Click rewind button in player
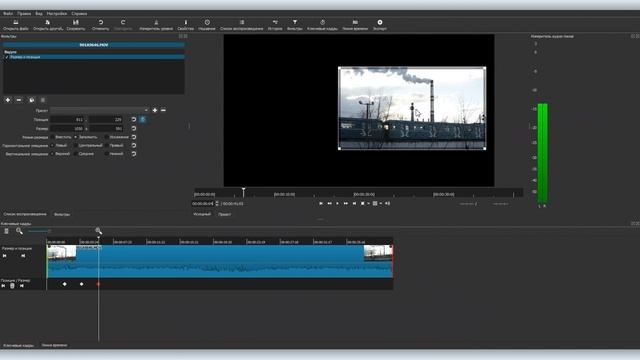 329,203
